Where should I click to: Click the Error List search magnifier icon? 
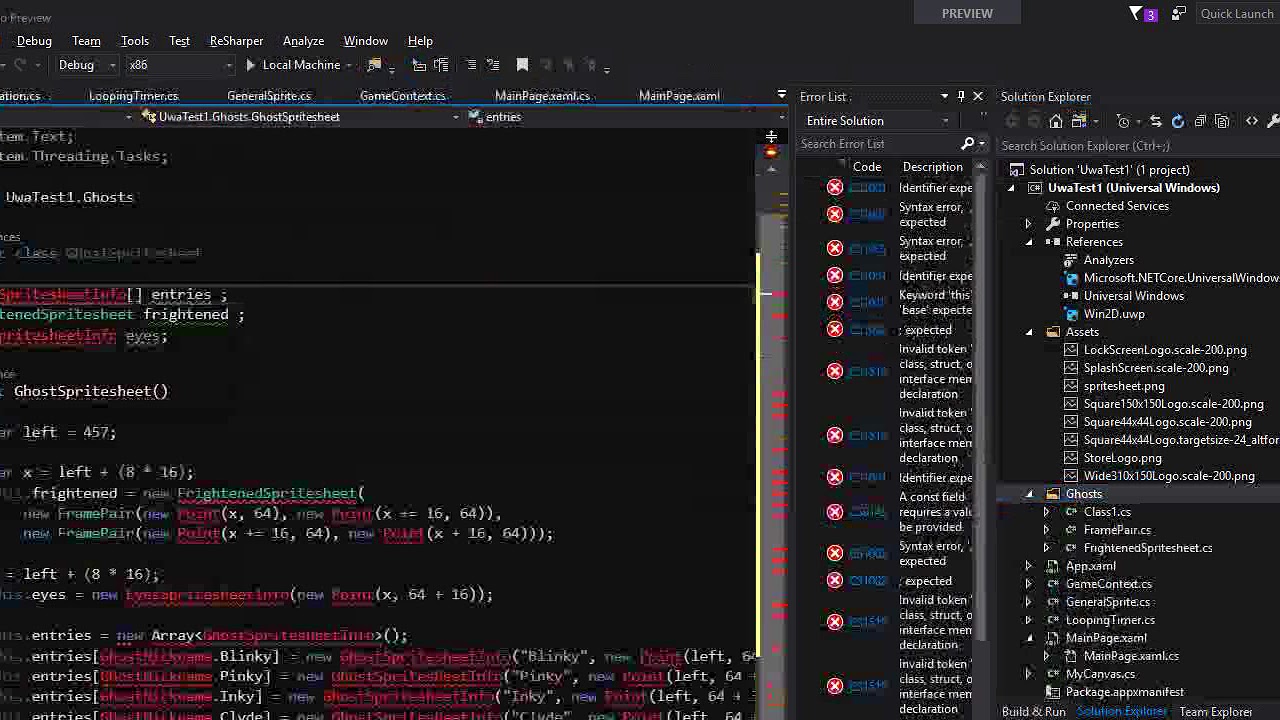pyautogui.click(x=967, y=144)
